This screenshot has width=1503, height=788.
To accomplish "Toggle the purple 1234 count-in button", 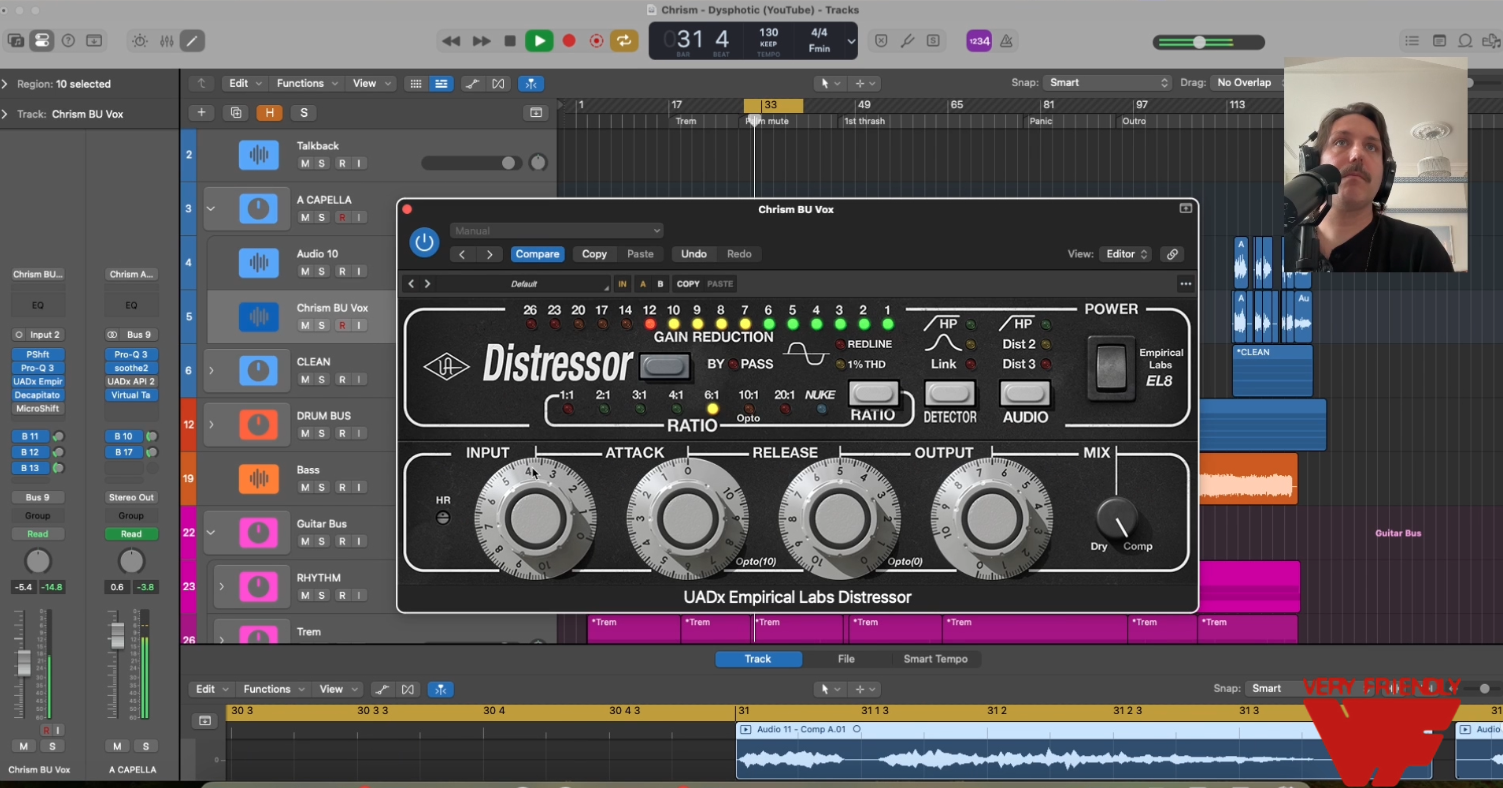I will click(979, 41).
